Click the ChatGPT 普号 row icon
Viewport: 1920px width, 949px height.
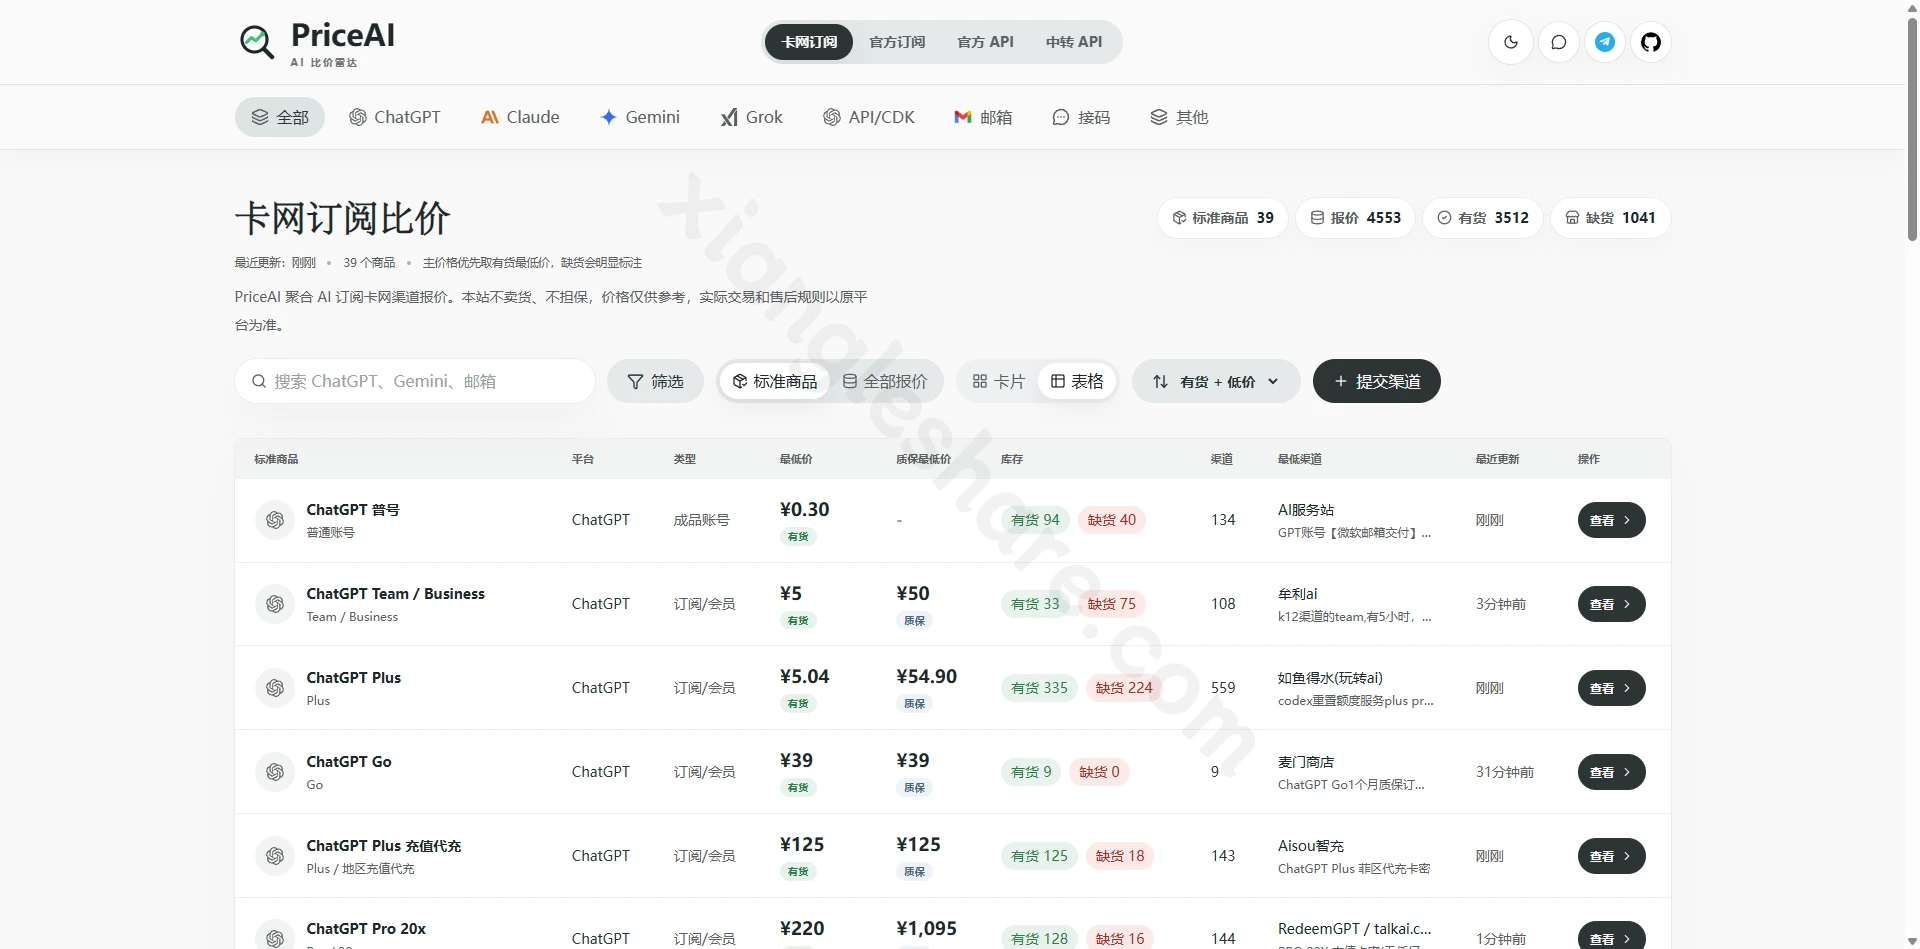point(275,520)
